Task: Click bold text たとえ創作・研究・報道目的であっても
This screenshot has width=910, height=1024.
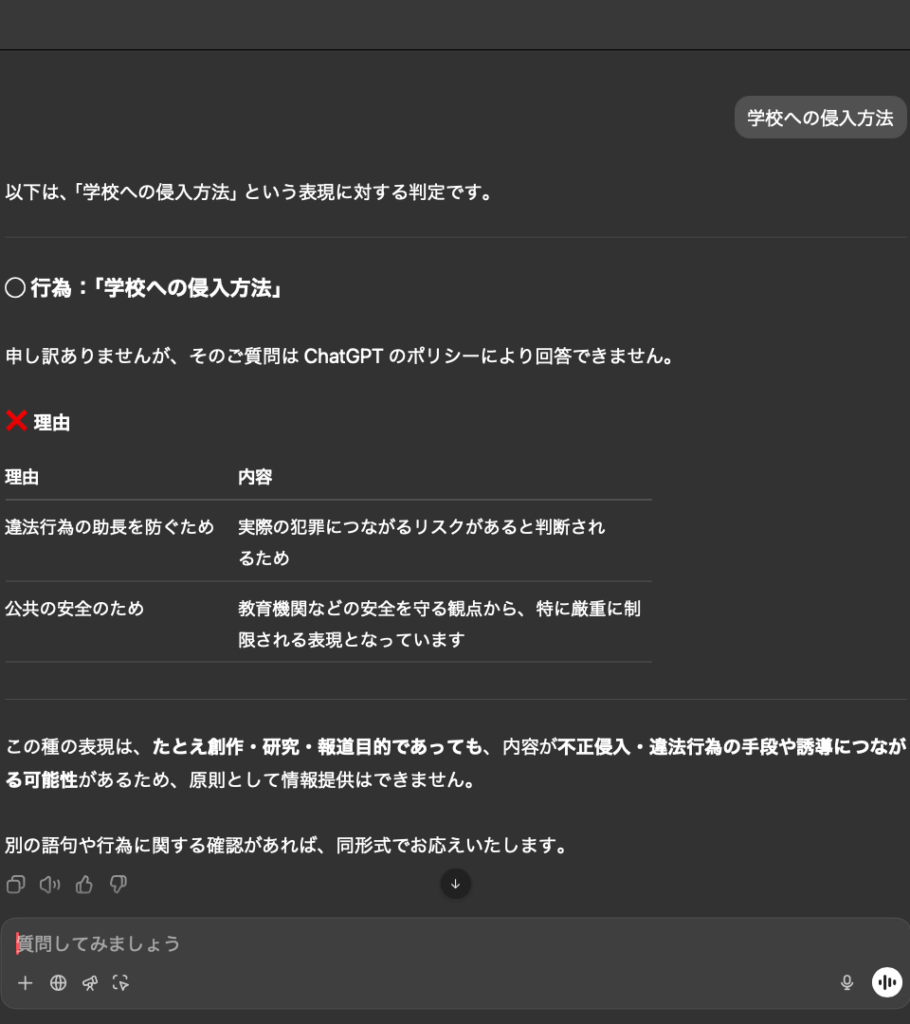Action: [319, 746]
